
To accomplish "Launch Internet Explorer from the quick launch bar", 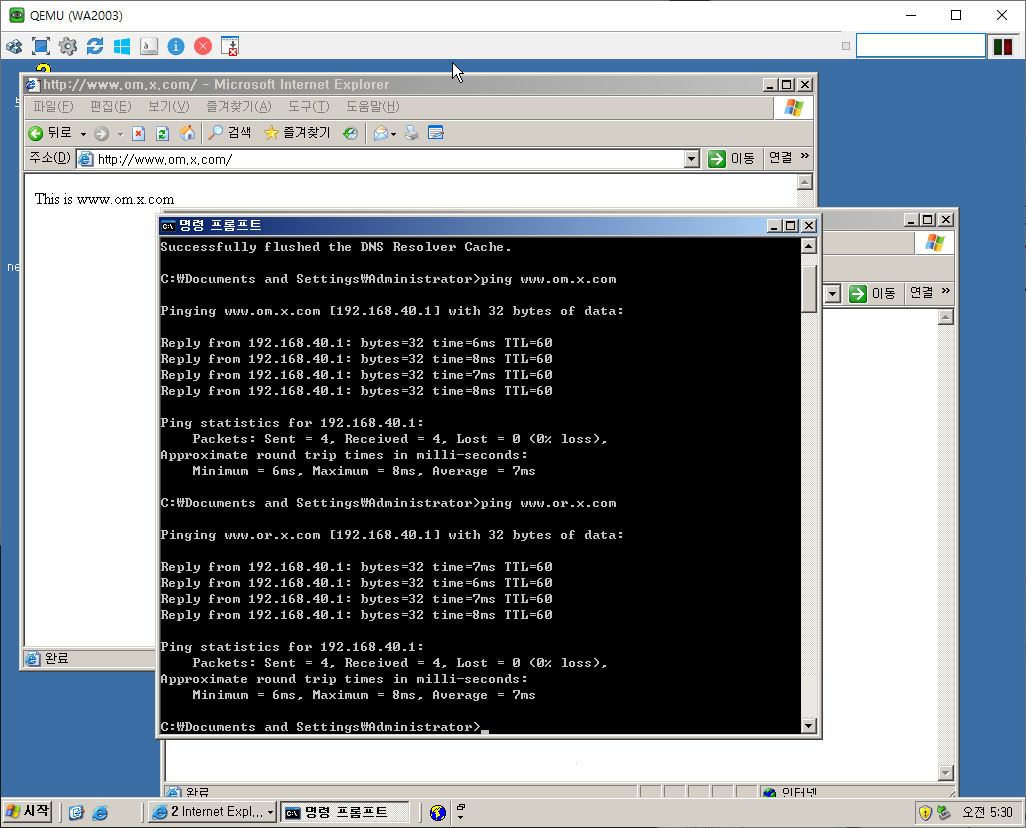I will click(100, 813).
